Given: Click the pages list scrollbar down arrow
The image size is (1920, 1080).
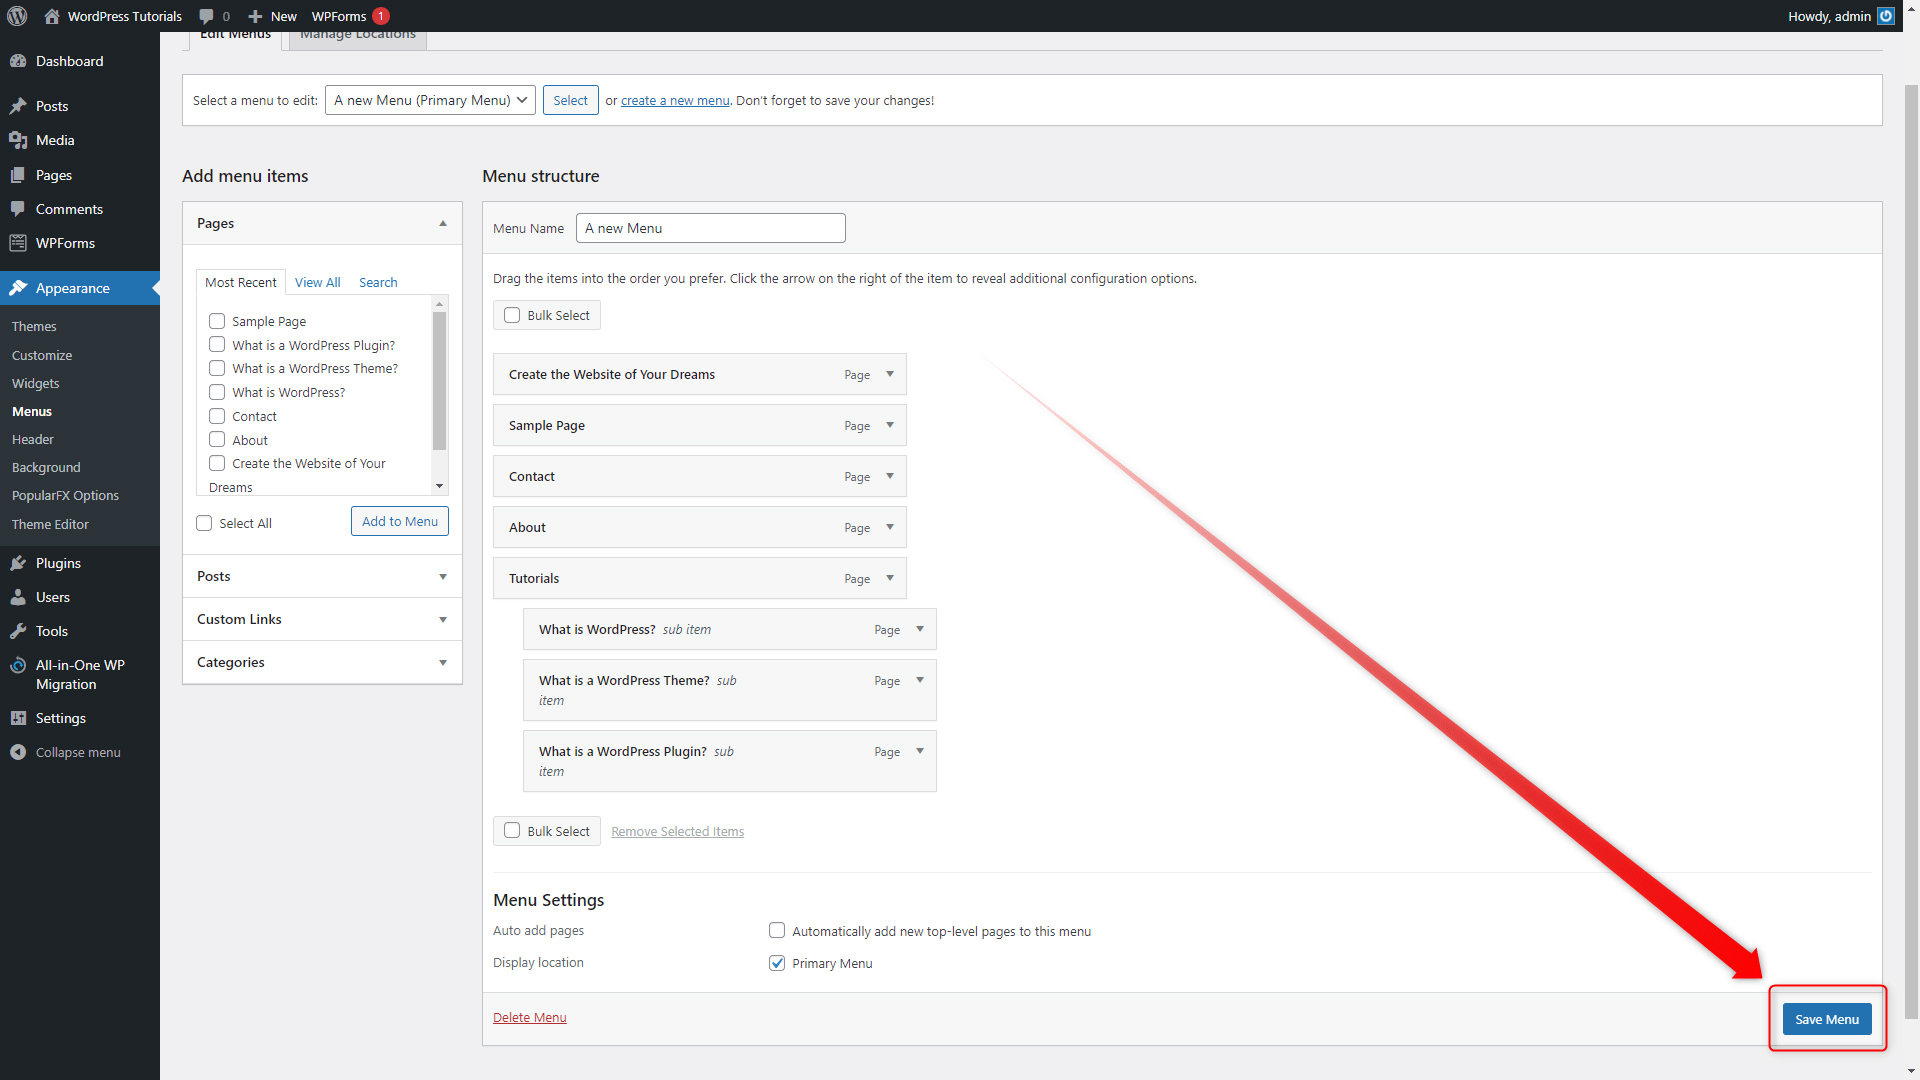Looking at the screenshot, I should pyautogui.click(x=439, y=486).
